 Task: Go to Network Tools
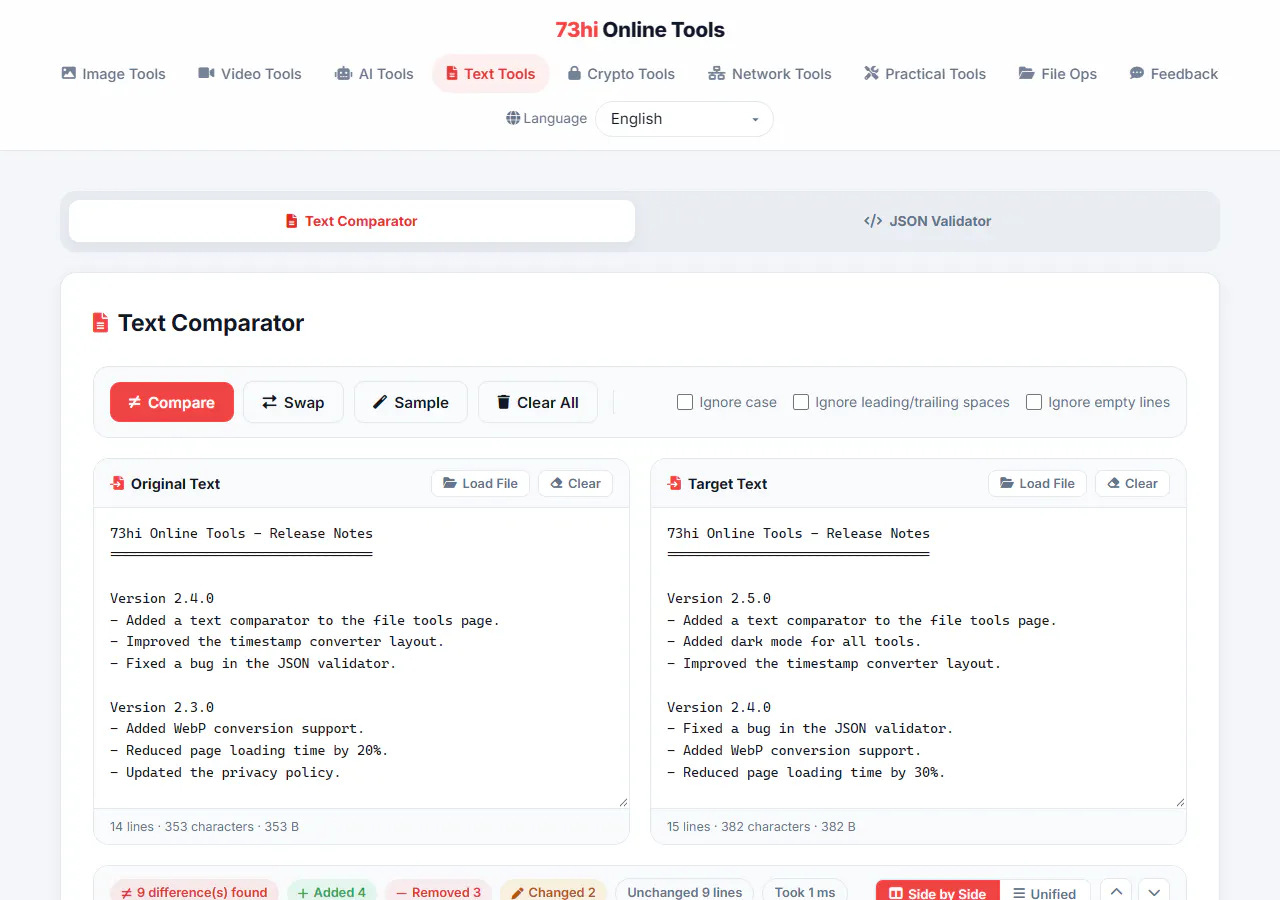click(x=770, y=74)
